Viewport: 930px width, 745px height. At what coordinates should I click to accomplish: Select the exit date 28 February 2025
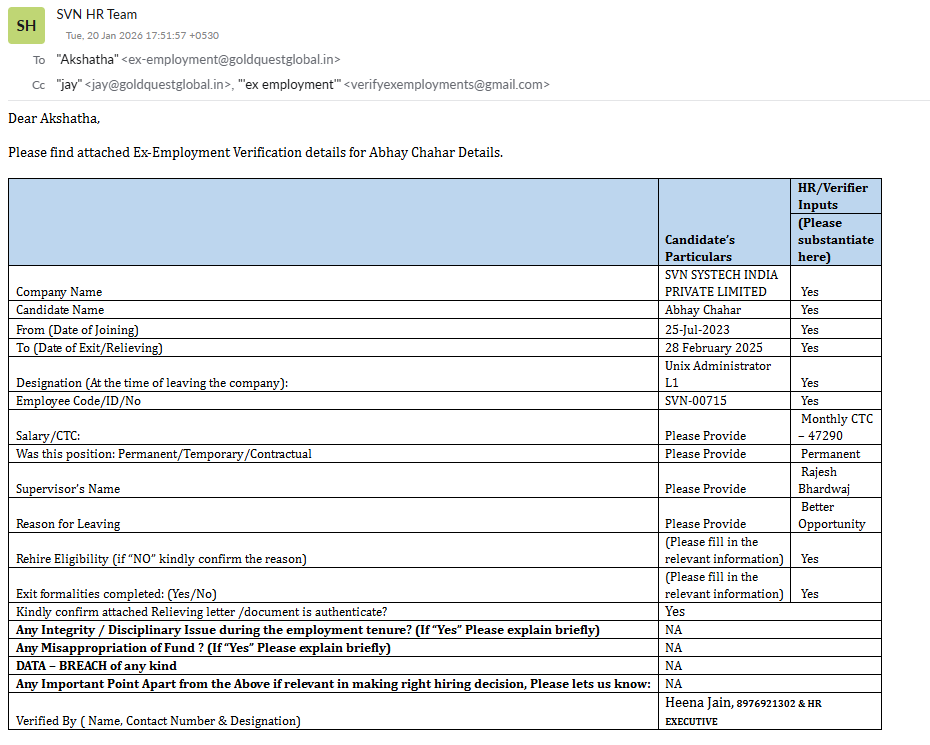tap(713, 348)
